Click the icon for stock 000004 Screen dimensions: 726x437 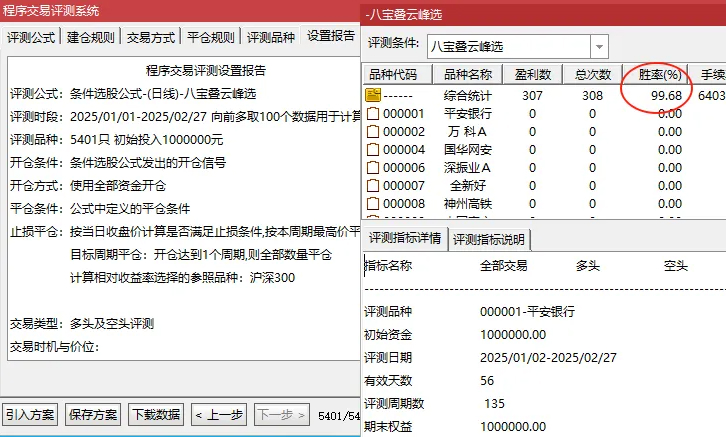(x=373, y=150)
